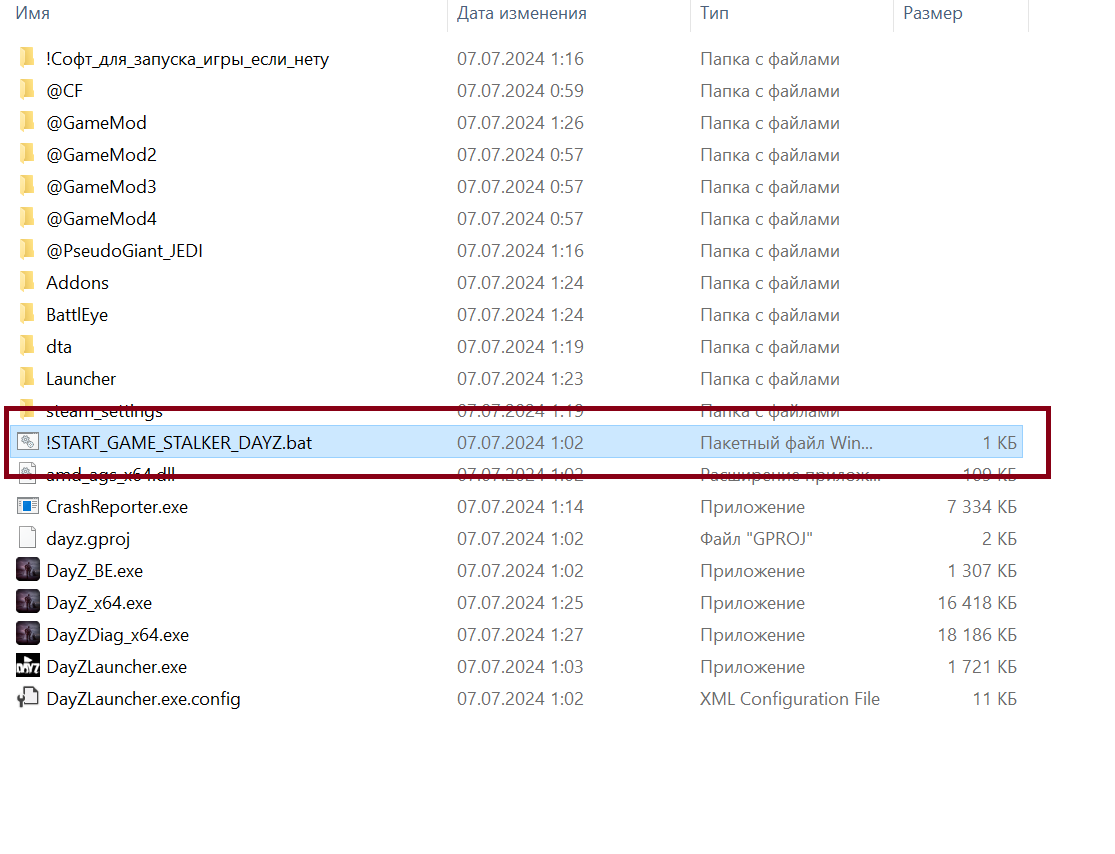1115x854 pixels.
Task: Click the DayZ_x64.exe application icon
Action: [x=28, y=603]
